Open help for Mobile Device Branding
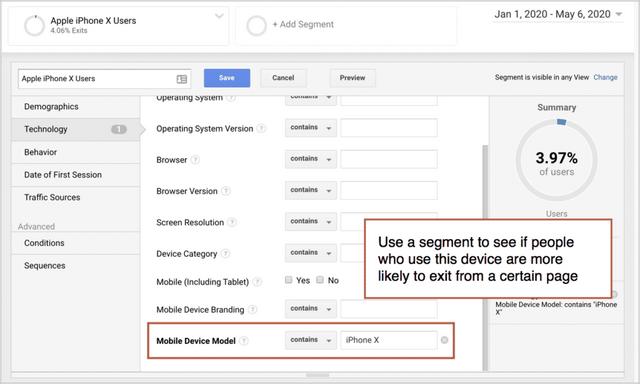This screenshot has width=640, height=384. click(253, 309)
